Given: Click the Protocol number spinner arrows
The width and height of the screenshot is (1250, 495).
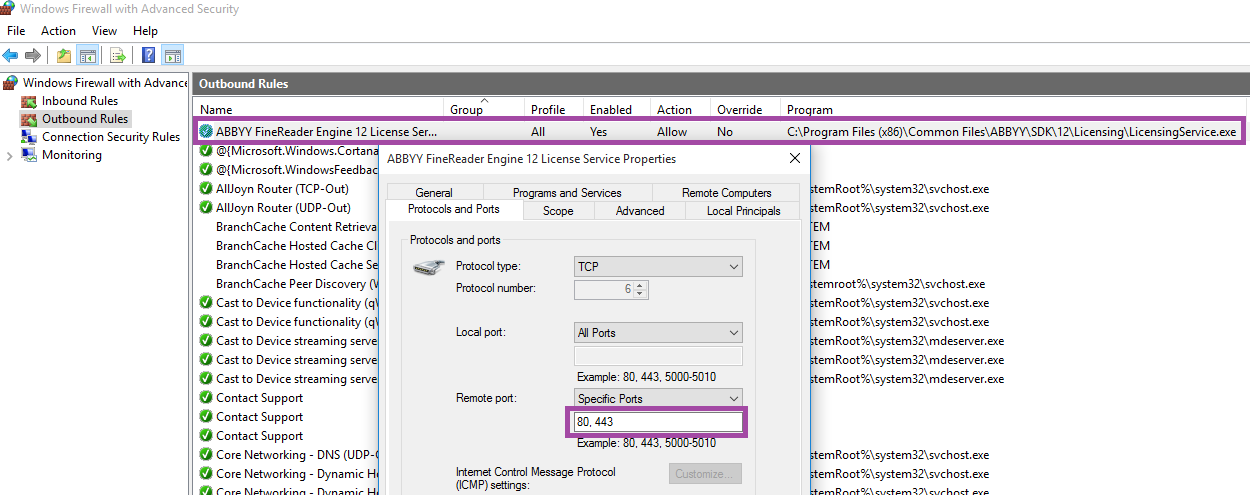Looking at the screenshot, I should [640, 289].
